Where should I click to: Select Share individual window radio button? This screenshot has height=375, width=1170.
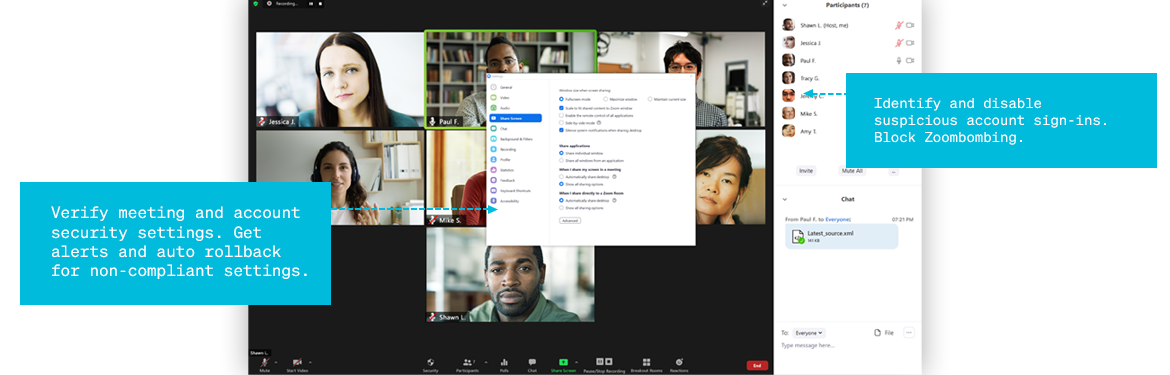pyautogui.click(x=562, y=153)
